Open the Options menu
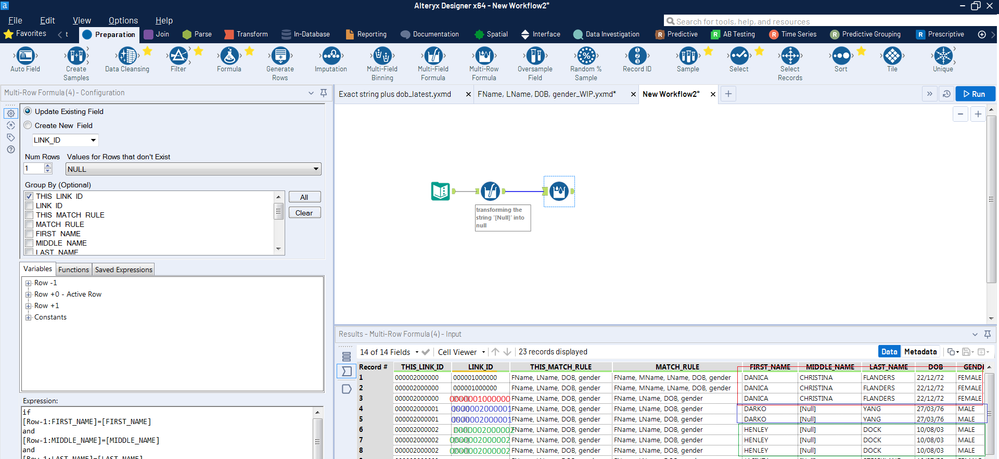The height and width of the screenshot is (459, 999). point(123,20)
